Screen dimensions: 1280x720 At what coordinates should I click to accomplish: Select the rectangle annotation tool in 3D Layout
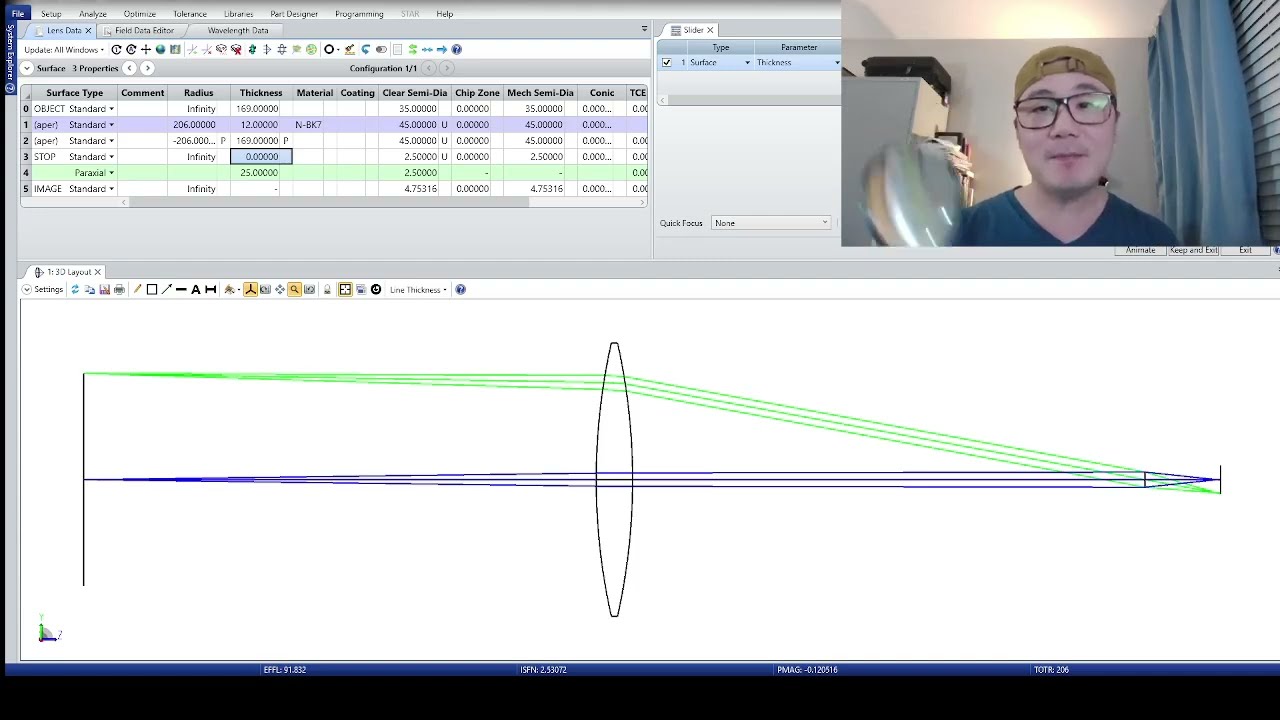click(x=152, y=289)
